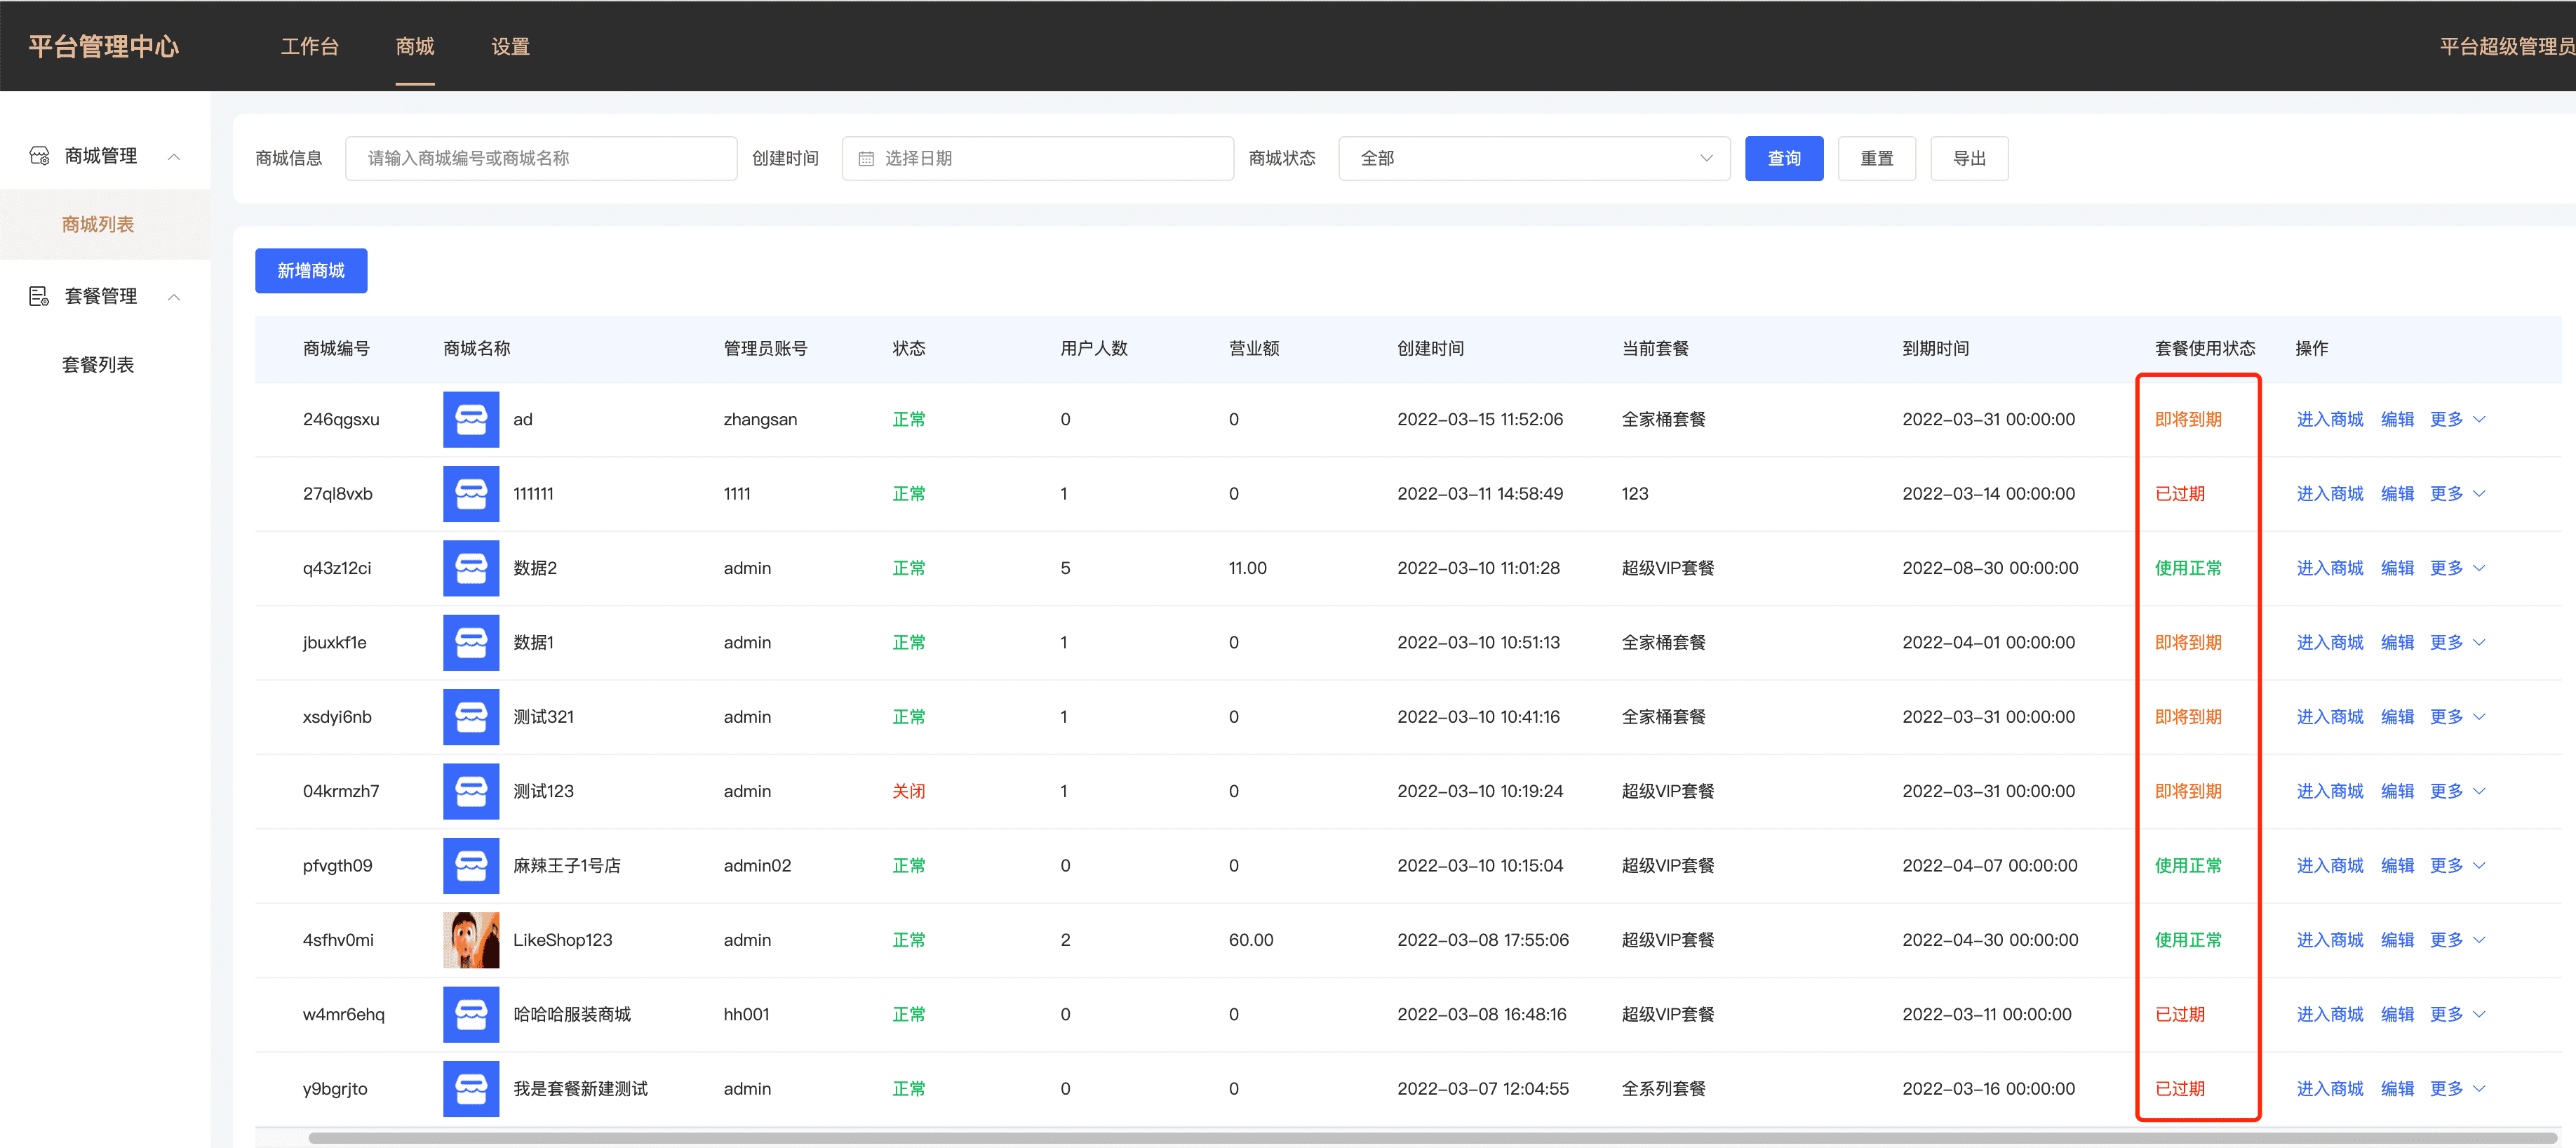
Task: Click the horizontal table scrollbar
Action: [1432, 1137]
